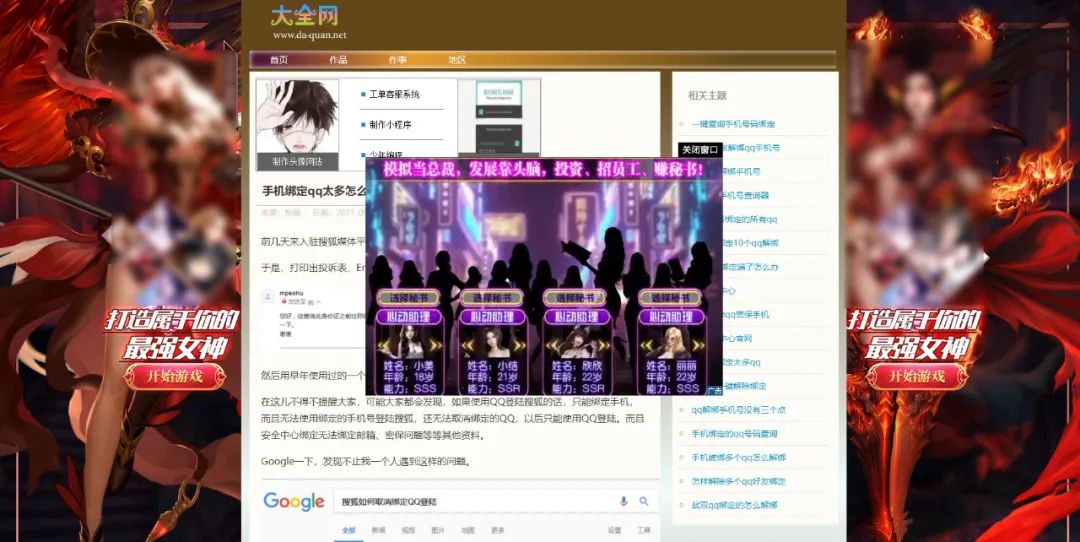The width and height of the screenshot is (1080, 542).
Task: Open the Google 更多 tab
Action: pyautogui.click(x=498, y=530)
